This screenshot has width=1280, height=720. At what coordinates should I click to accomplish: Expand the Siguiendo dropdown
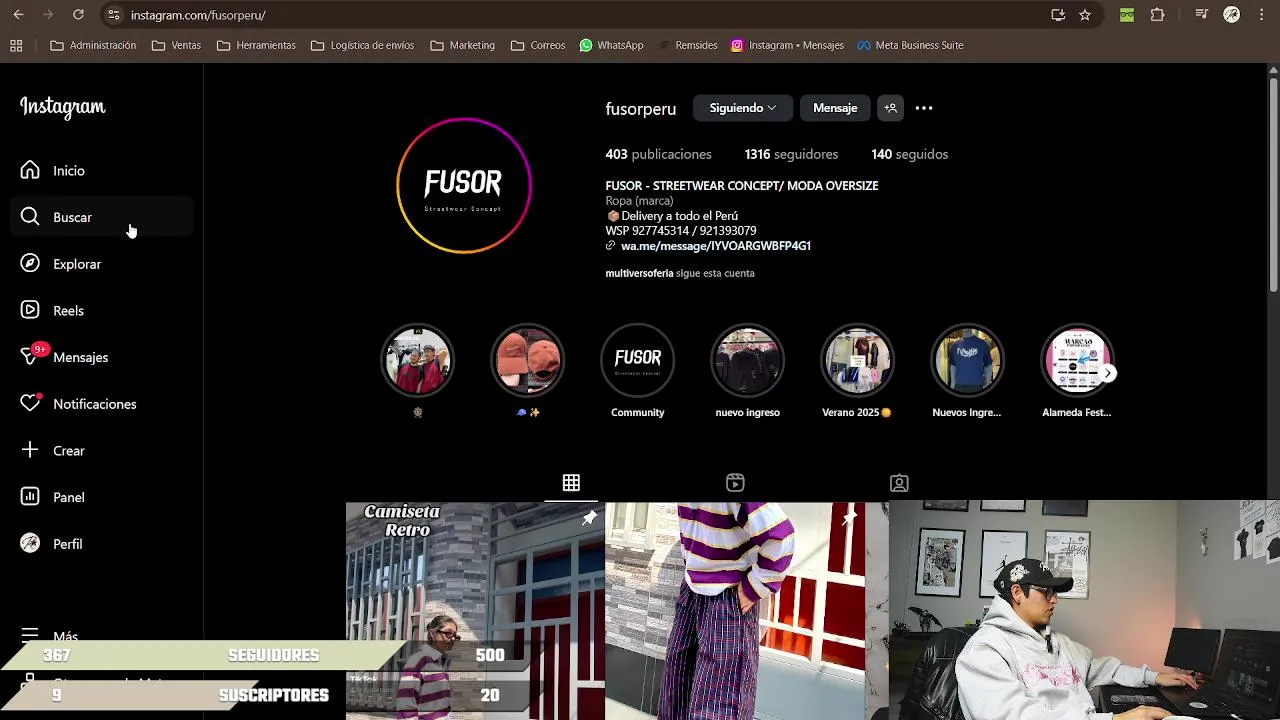(743, 108)
